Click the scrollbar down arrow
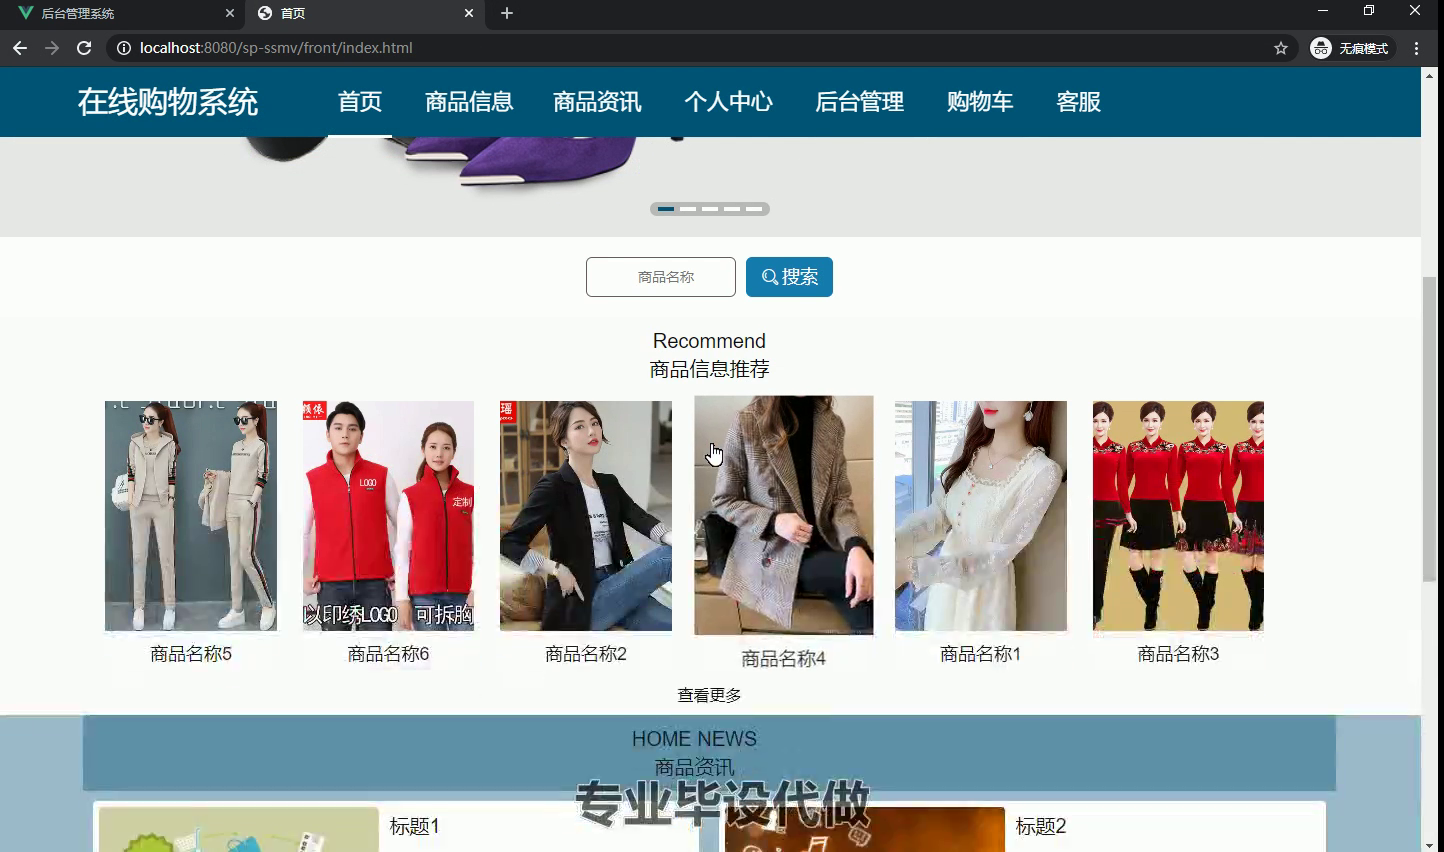The image size is (1444, 852). click(x=1430, y=845)
